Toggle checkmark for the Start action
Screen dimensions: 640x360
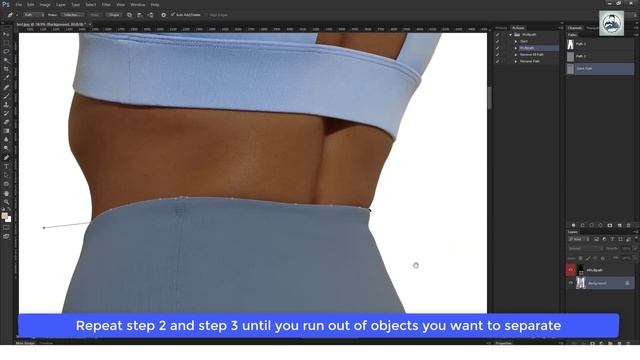point(498,41)
